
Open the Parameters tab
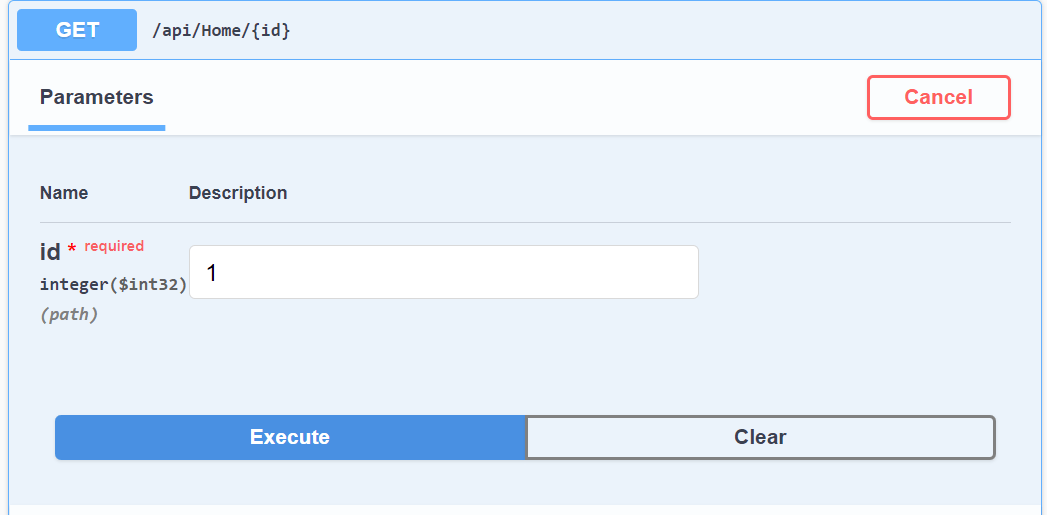[x=97, y=98]
